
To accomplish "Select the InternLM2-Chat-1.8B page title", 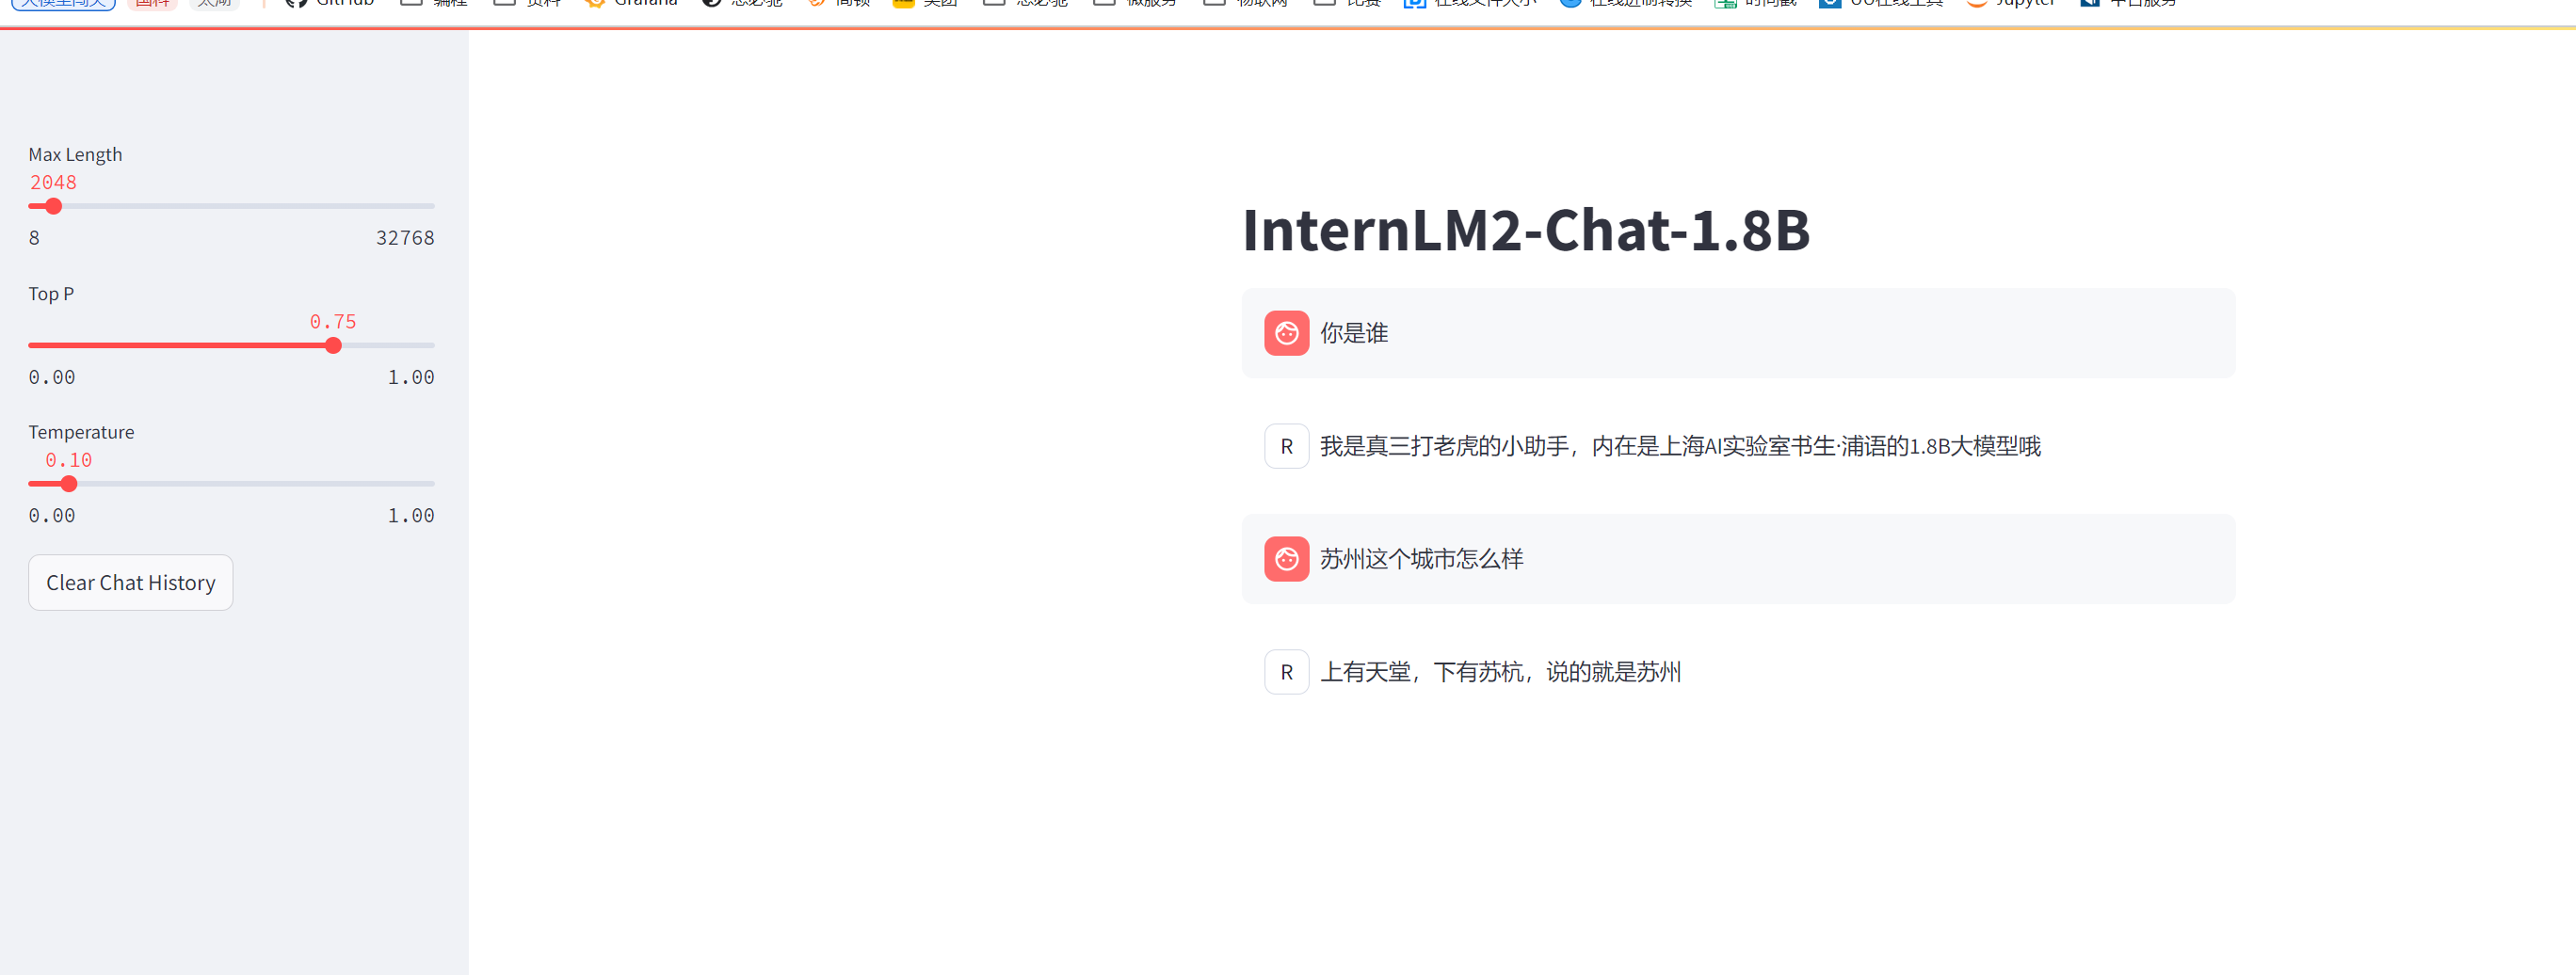I will [x=1525, y=230].
